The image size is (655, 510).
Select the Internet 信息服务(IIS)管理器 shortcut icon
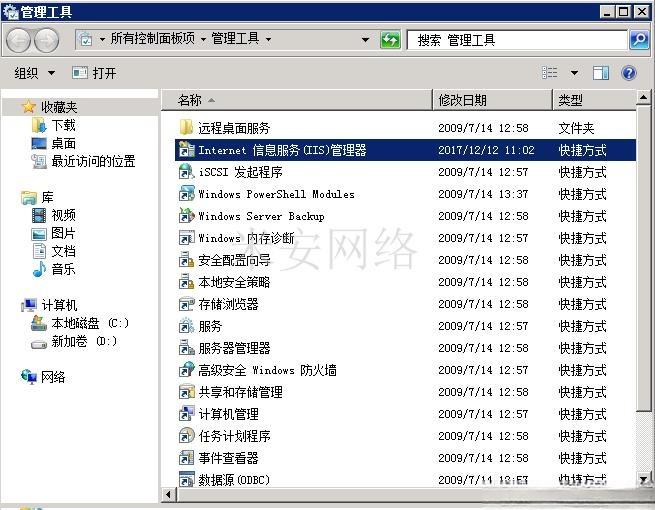pyautogui.click(x=186, y=150)
